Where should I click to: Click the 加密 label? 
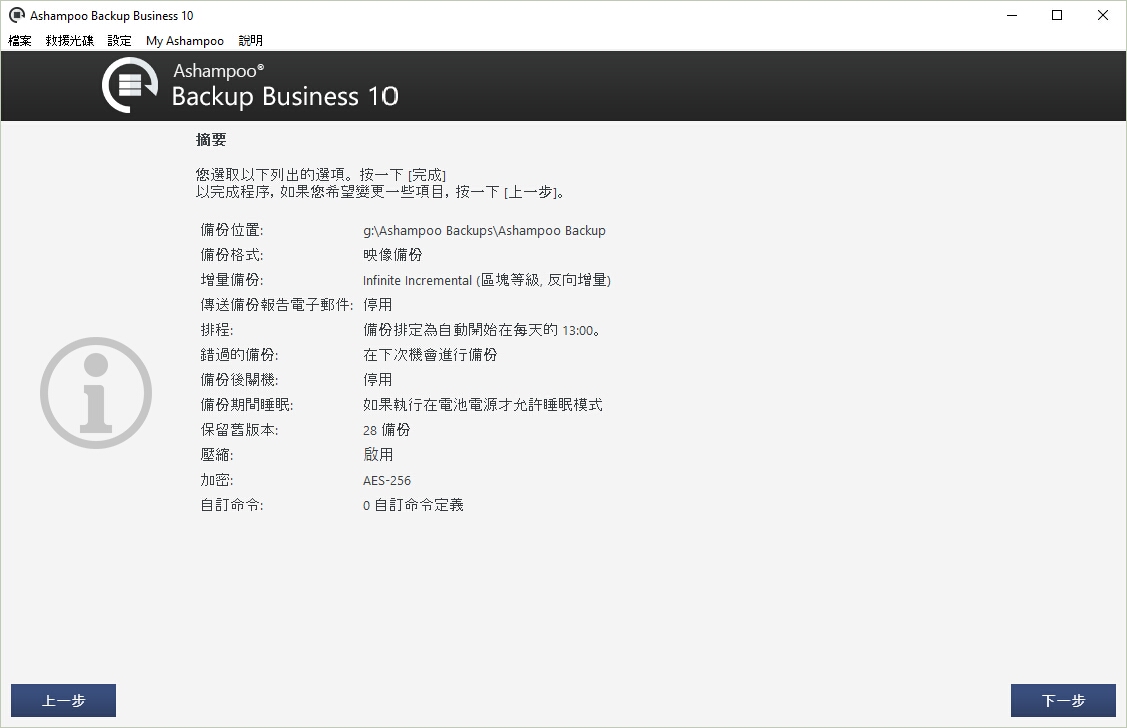pyautogui.click(x=216, y=480)
